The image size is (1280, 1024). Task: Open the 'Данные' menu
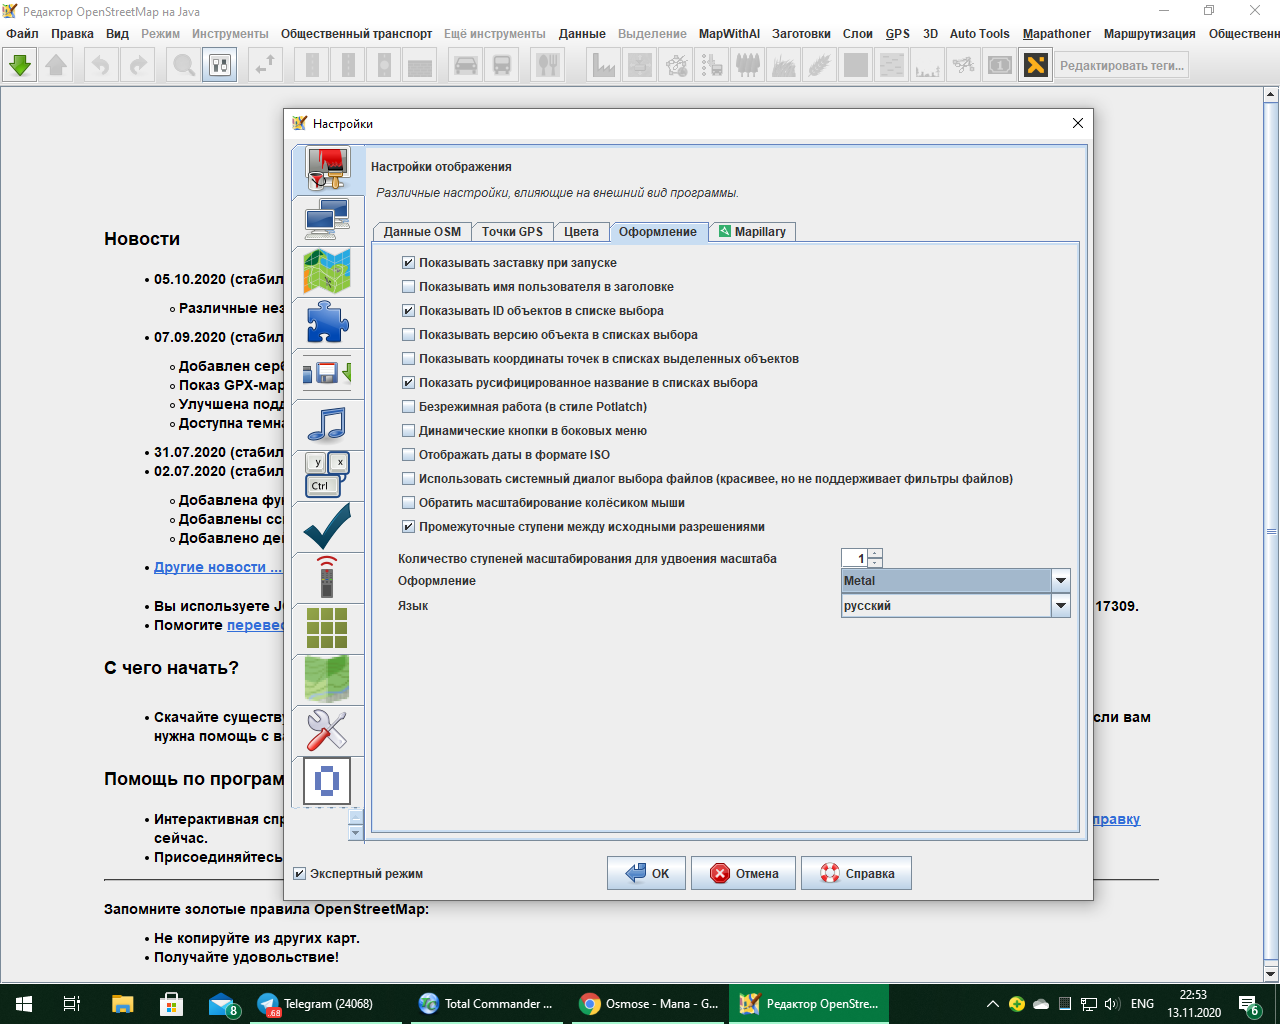(x=582, y=34)
